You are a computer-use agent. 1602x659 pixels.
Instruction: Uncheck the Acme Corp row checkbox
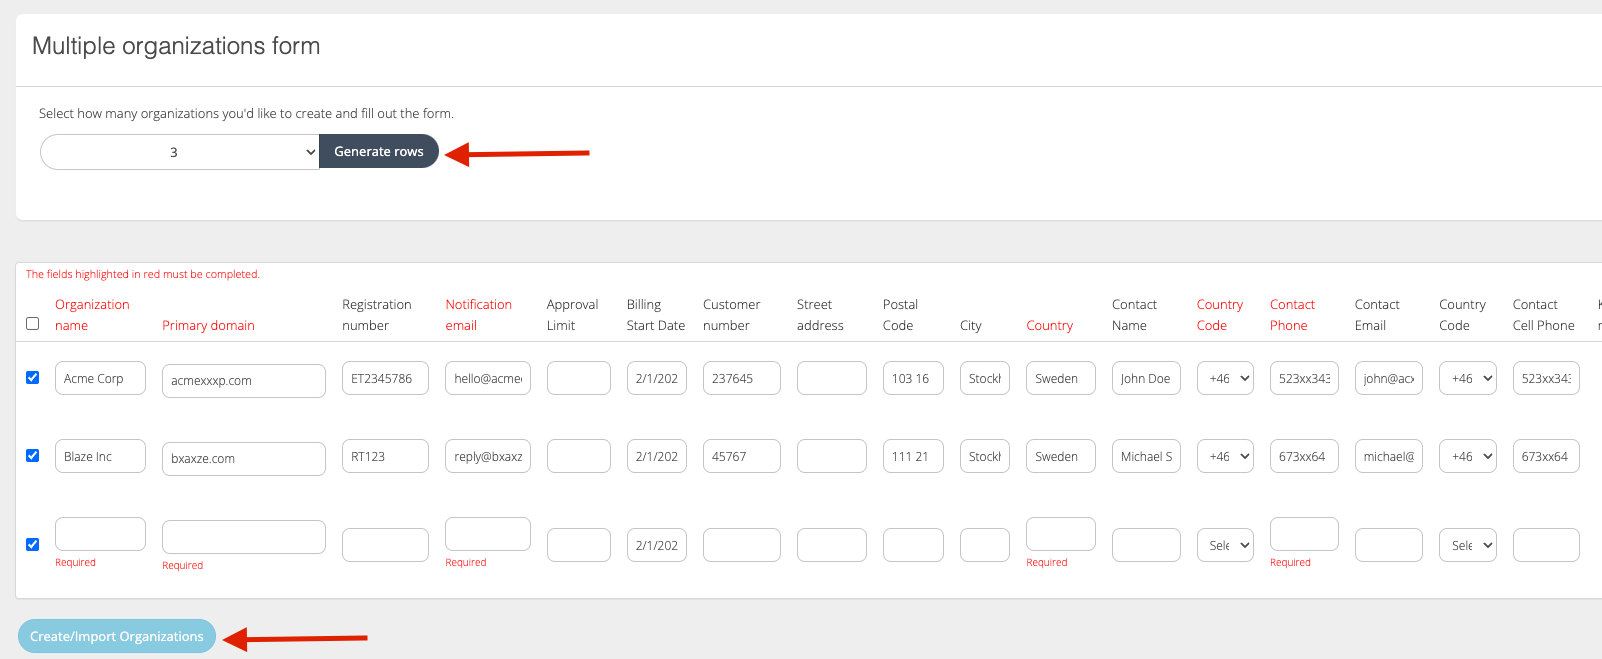(x=33, y=377)
